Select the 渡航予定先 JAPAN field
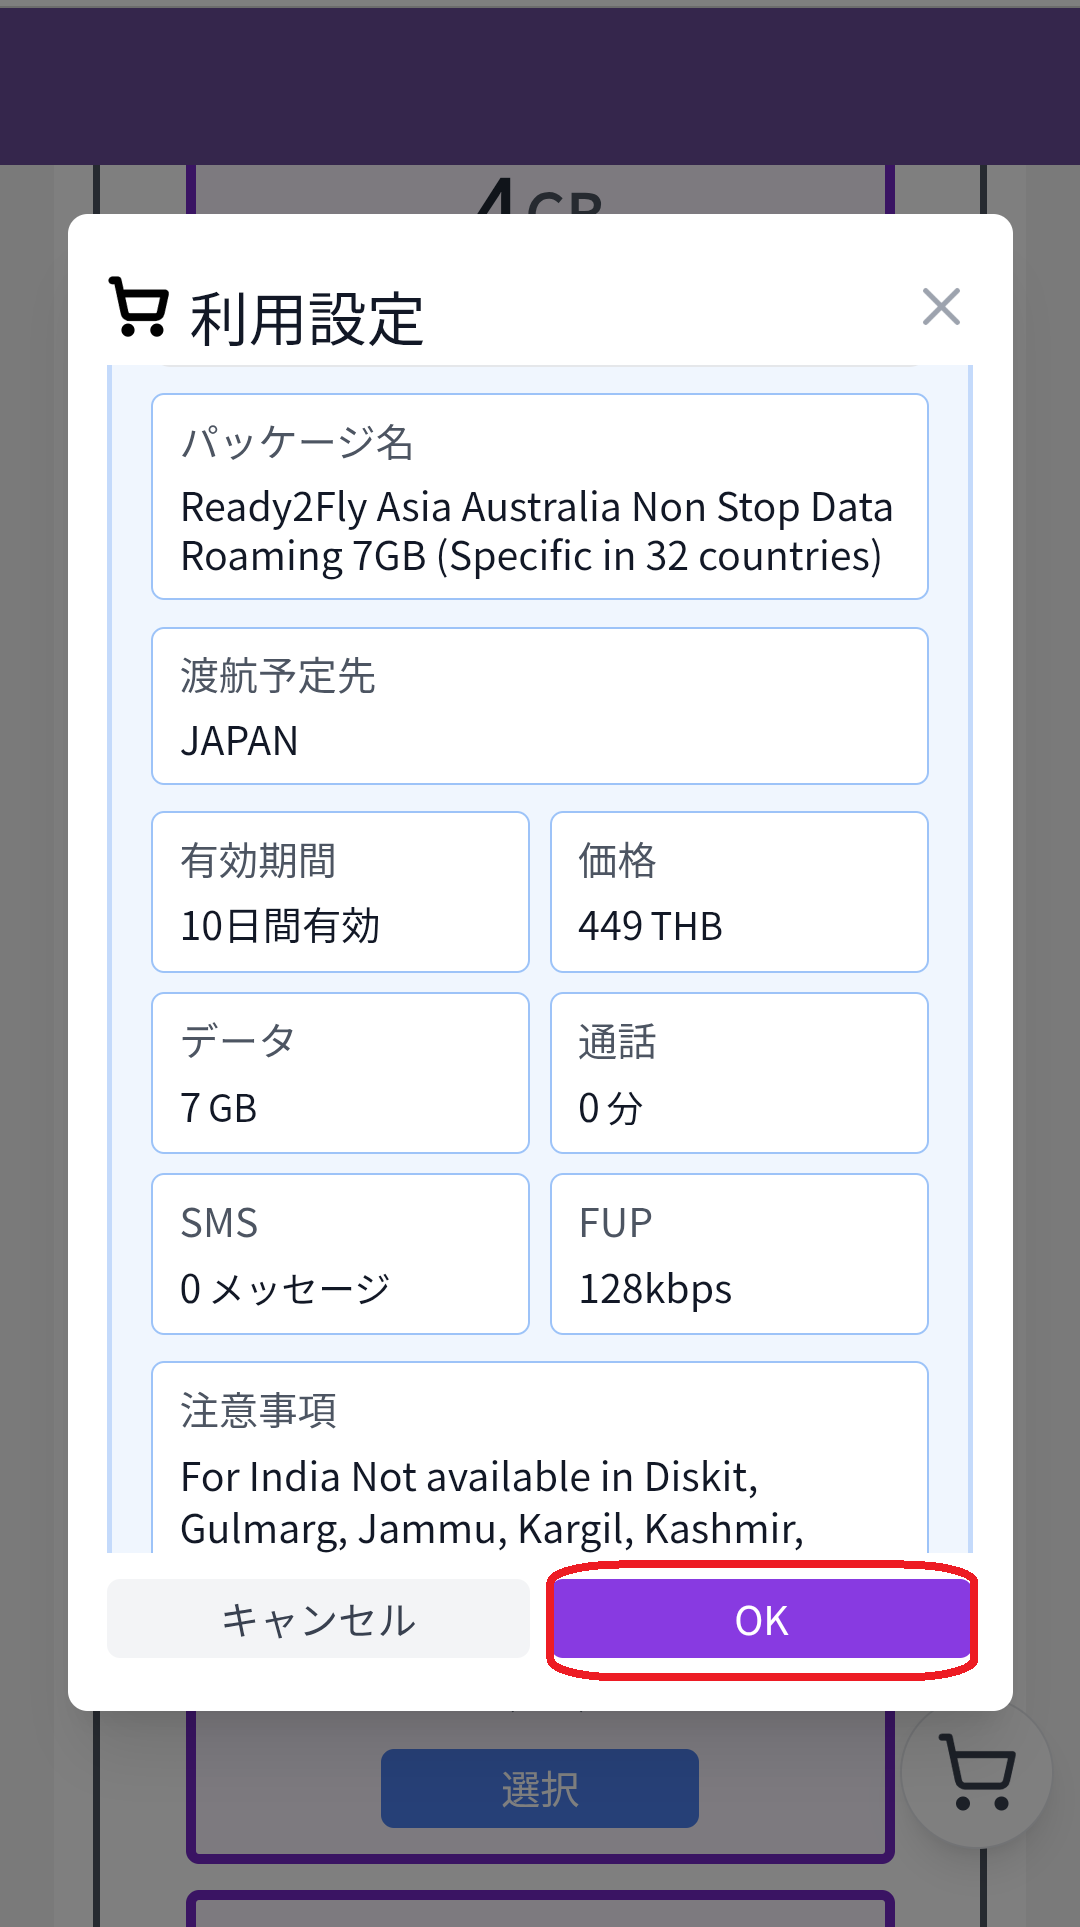This screenshot has width=1080, height=1927. tap(539, 706)
